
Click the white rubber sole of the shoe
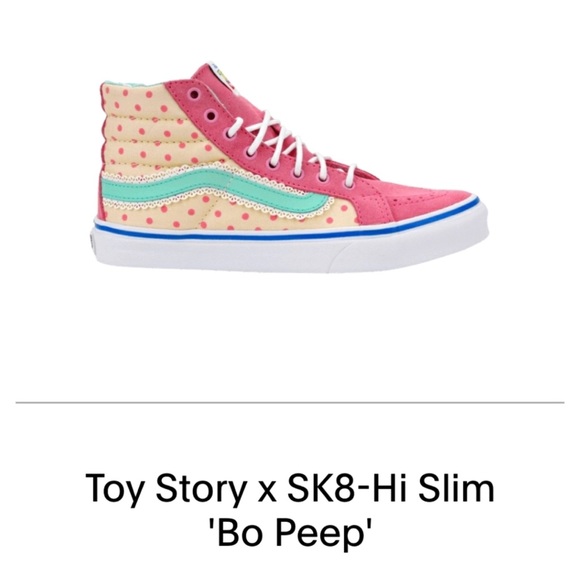290,255
